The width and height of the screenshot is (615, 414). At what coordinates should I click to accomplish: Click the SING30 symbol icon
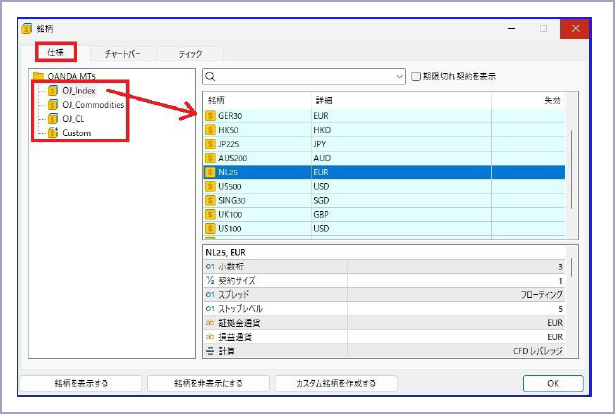click(210, 200)
